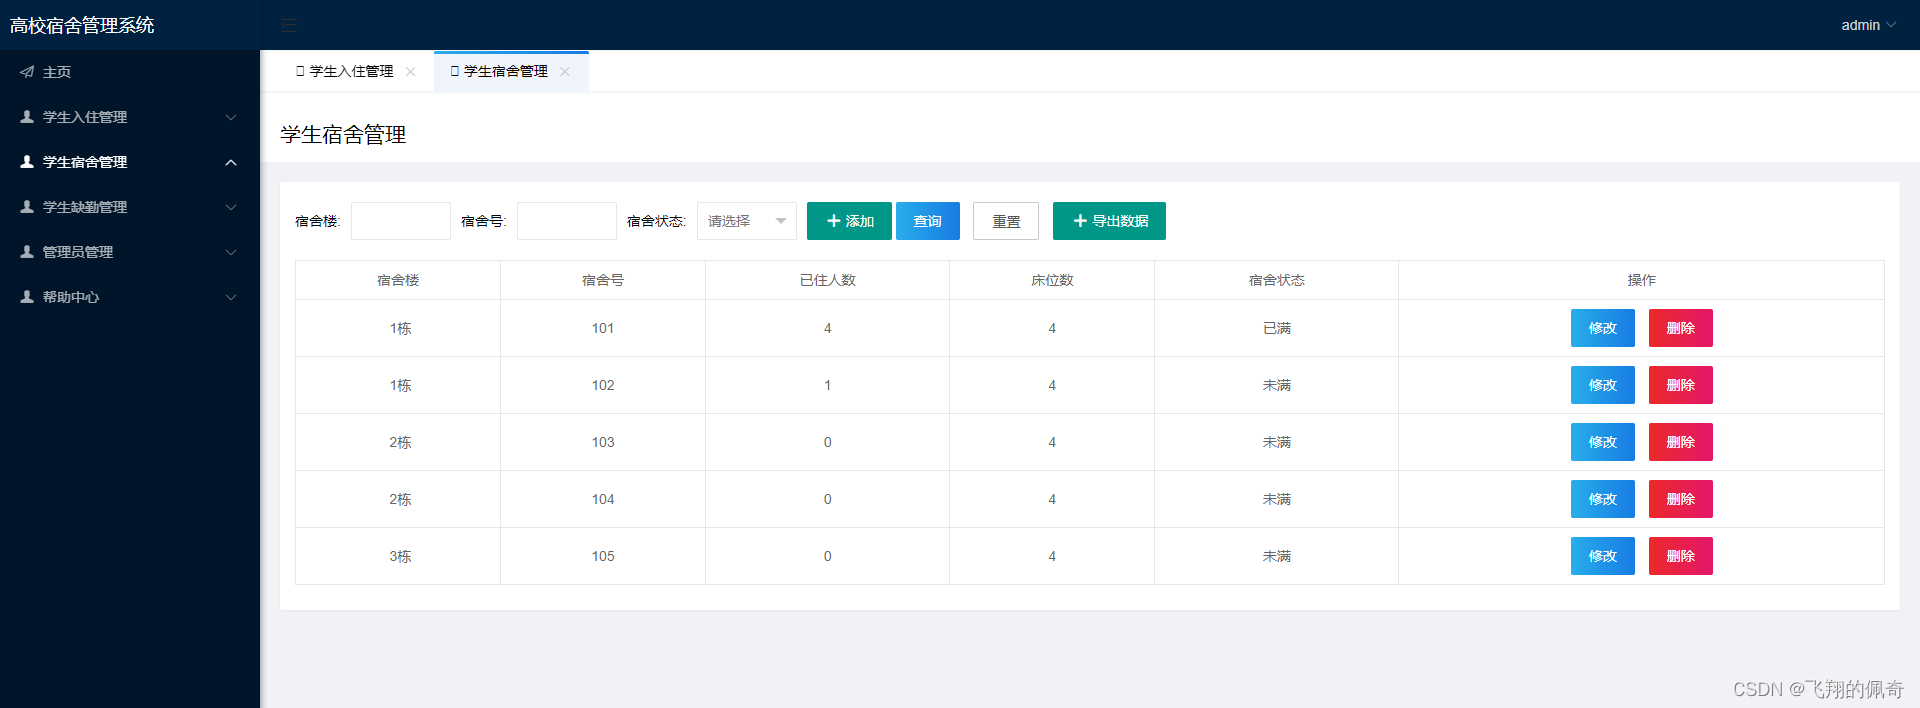The height and width of the screenshot is (708, 1920).
Task: Click the user icon beside 学生入住管理
Action: coord(27,117)
